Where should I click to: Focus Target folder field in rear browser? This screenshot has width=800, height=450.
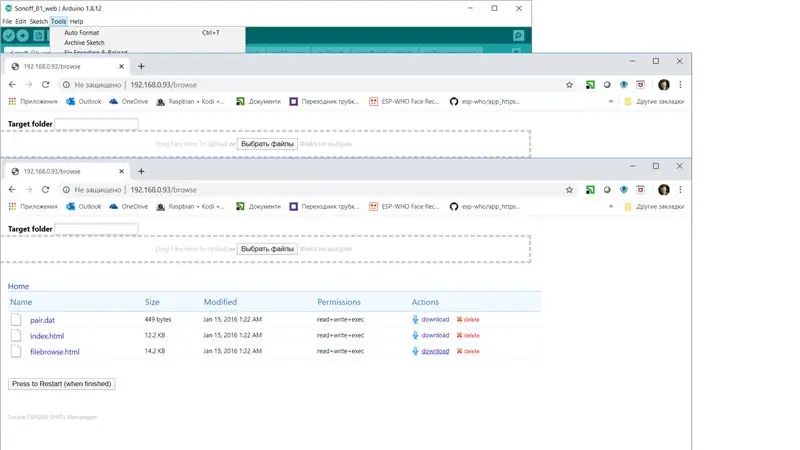point(96,124)
